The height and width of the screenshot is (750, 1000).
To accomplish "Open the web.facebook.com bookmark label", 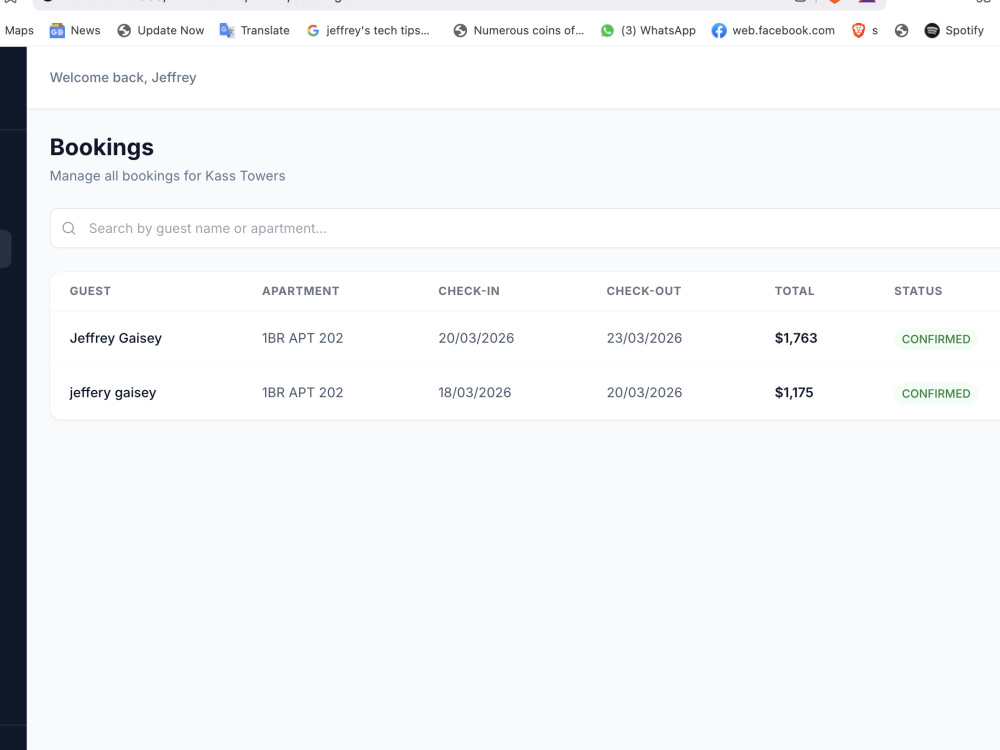I will (783, 31).
